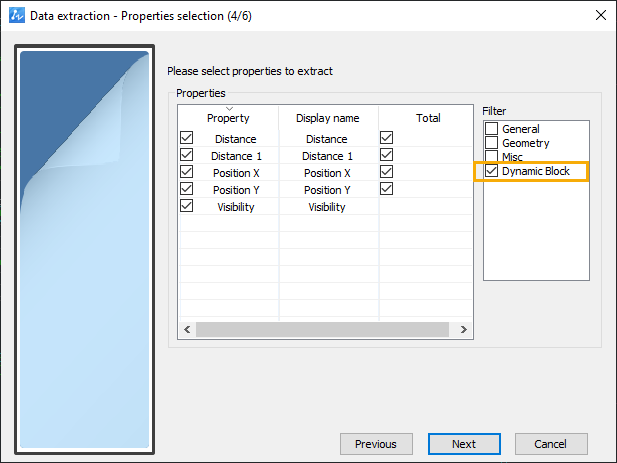Image resolution: width=617 pixels, height=463 pixels.
Task: Select the Position Y display name cell
Action: [x=327, y=190]
